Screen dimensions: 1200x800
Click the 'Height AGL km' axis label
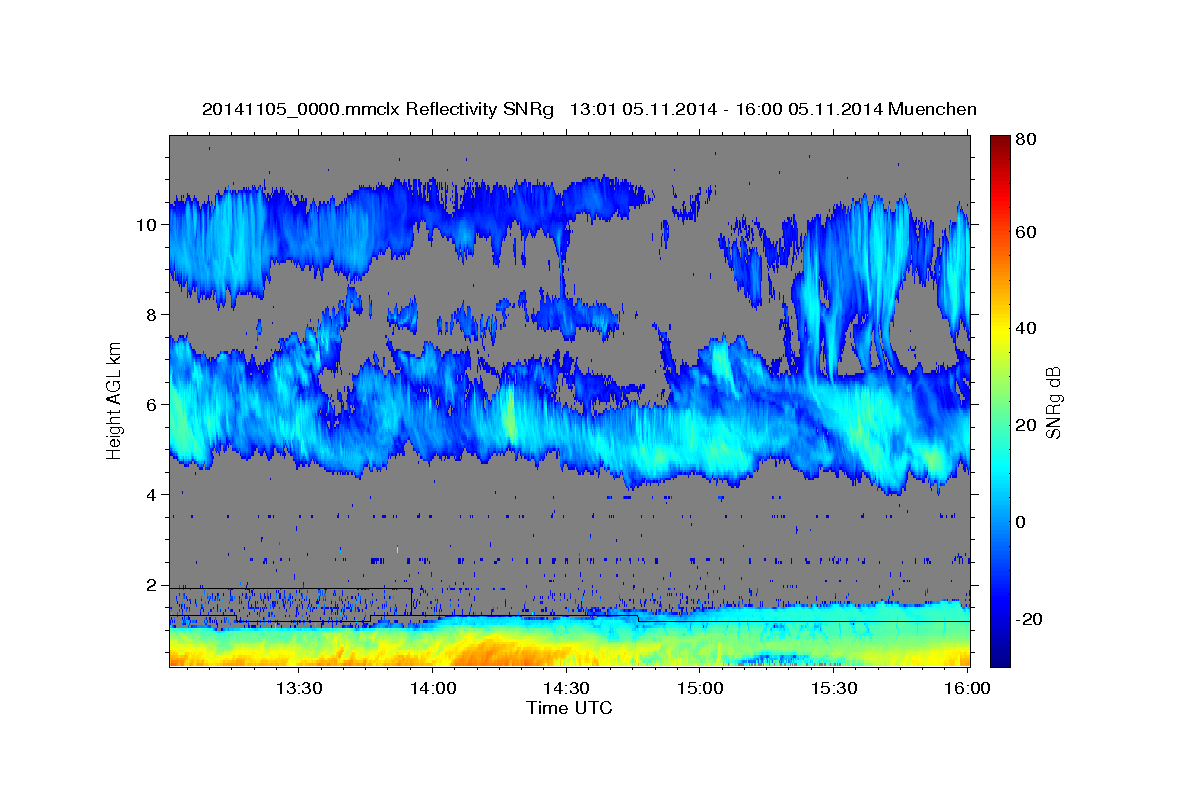(114, 399)
